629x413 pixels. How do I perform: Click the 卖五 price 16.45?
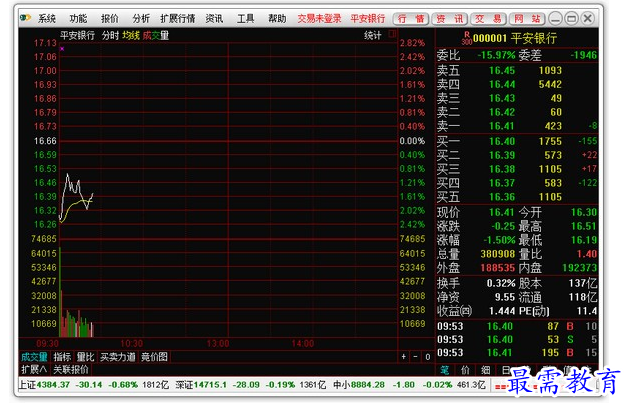coord(502,71)
